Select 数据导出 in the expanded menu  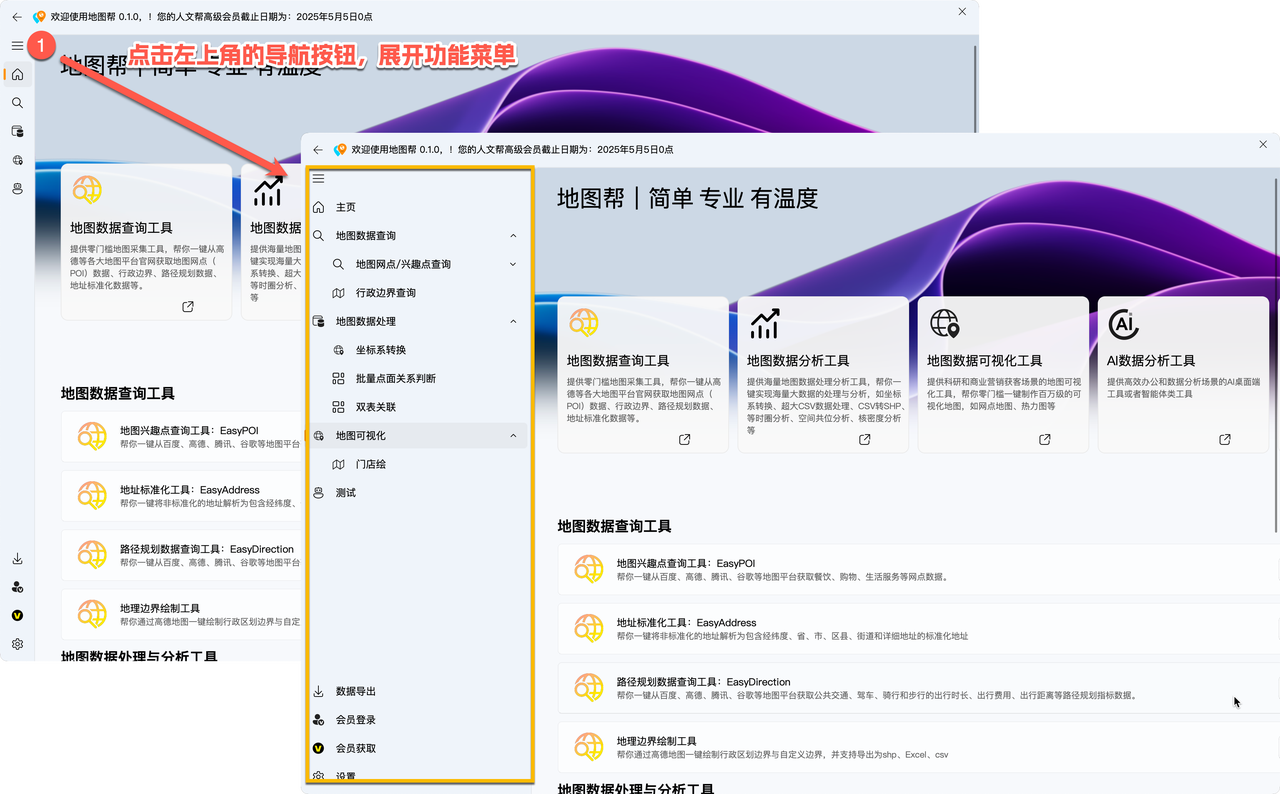tap(419, 691)
